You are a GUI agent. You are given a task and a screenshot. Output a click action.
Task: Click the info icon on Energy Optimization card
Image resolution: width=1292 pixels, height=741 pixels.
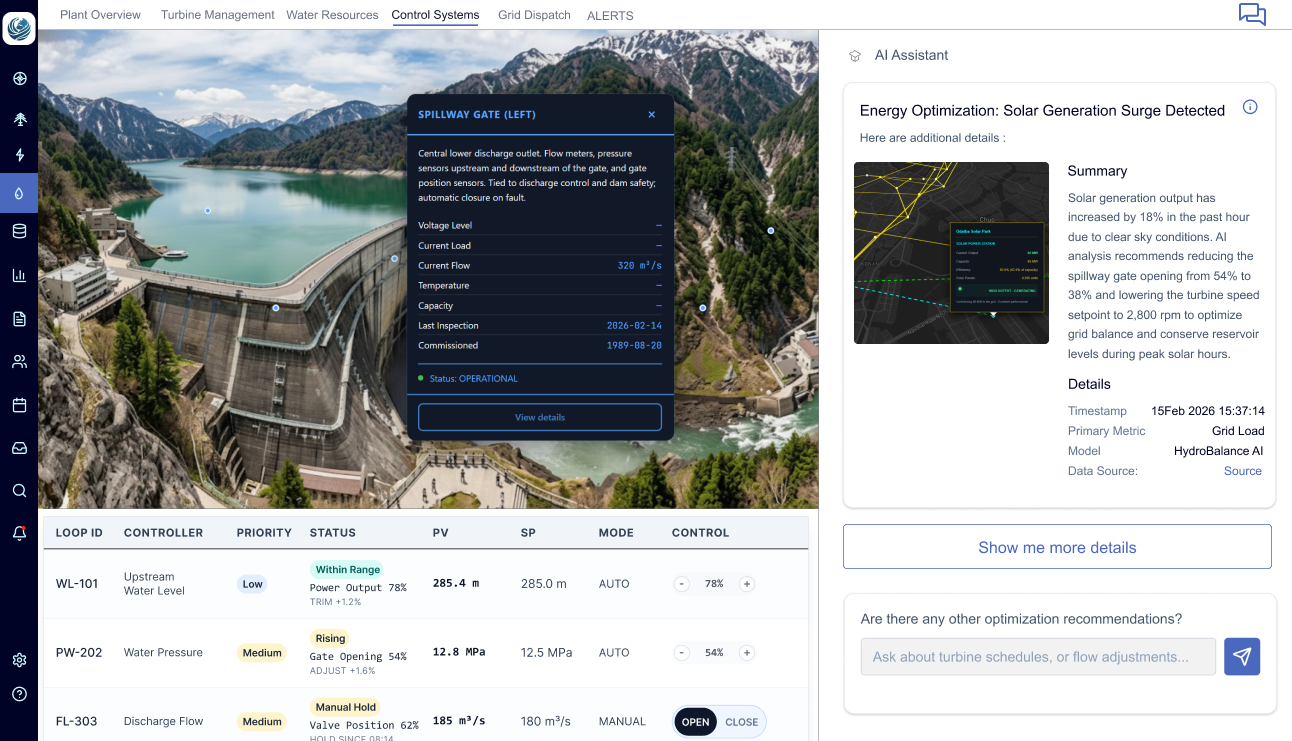click(x=1250, y=108)
